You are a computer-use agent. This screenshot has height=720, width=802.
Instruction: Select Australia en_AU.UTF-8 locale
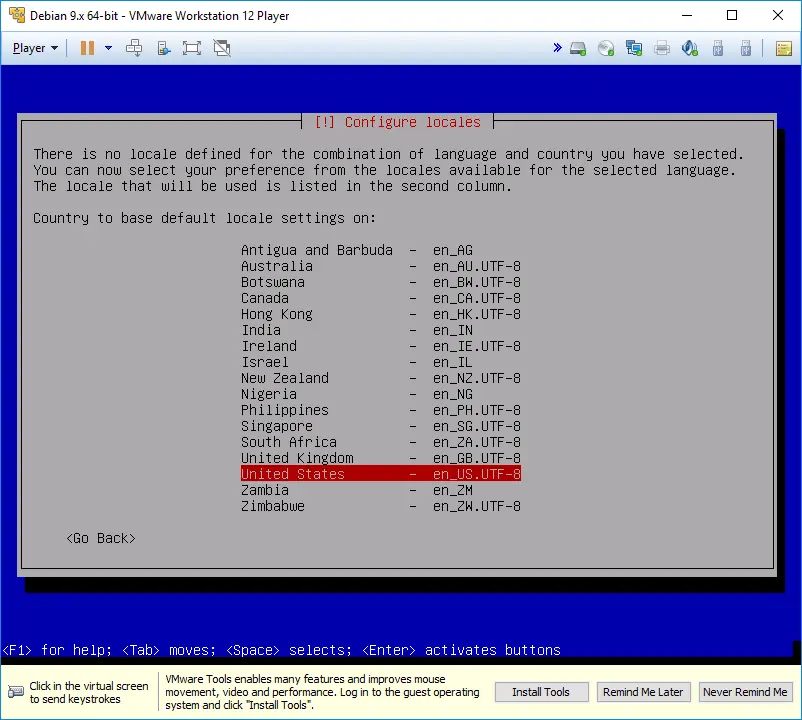coord(381,266)
